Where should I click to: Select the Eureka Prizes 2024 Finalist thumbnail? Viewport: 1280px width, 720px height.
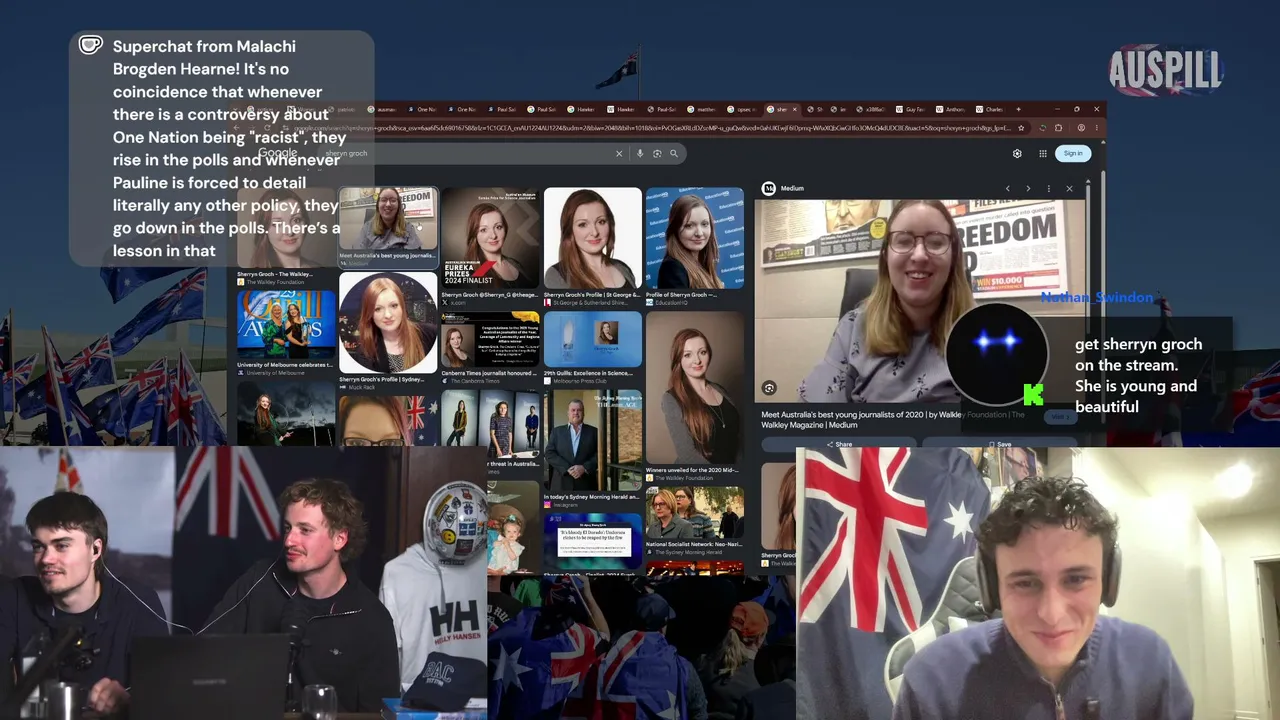click(490, 238)
